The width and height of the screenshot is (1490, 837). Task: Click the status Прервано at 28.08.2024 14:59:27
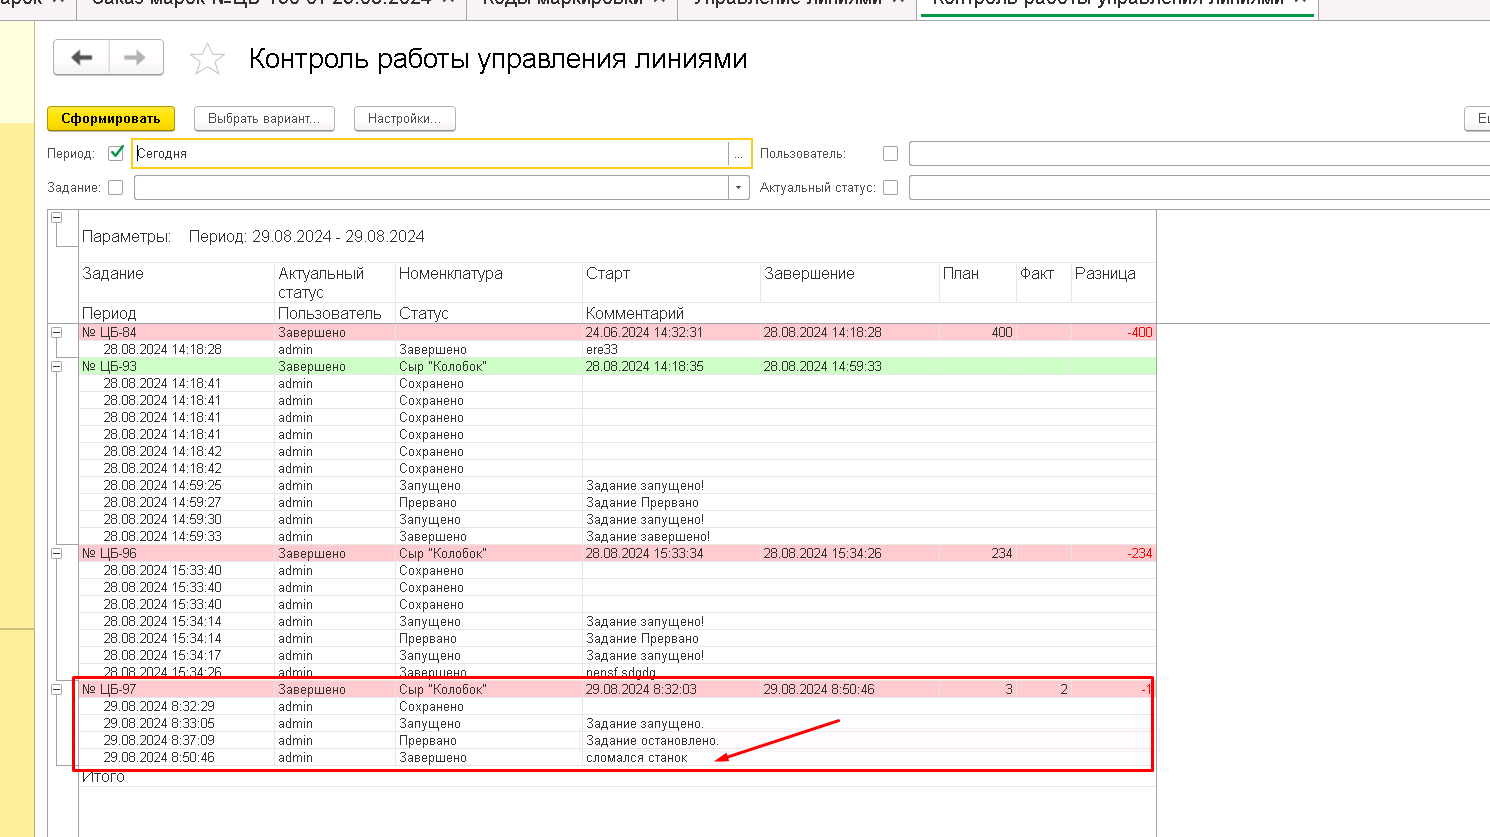[x=428, y=502]
